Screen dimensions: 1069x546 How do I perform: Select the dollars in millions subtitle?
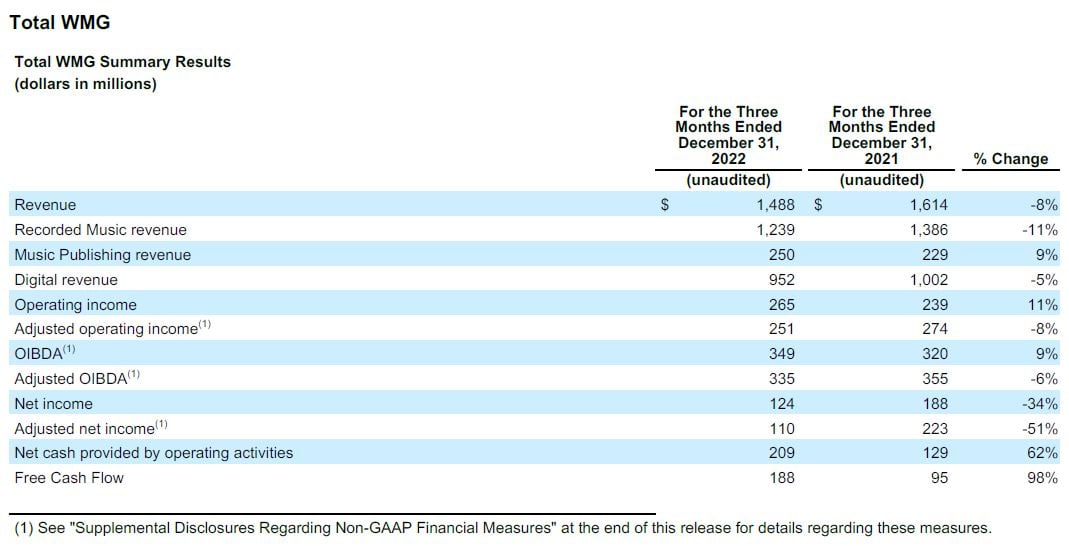85,84
